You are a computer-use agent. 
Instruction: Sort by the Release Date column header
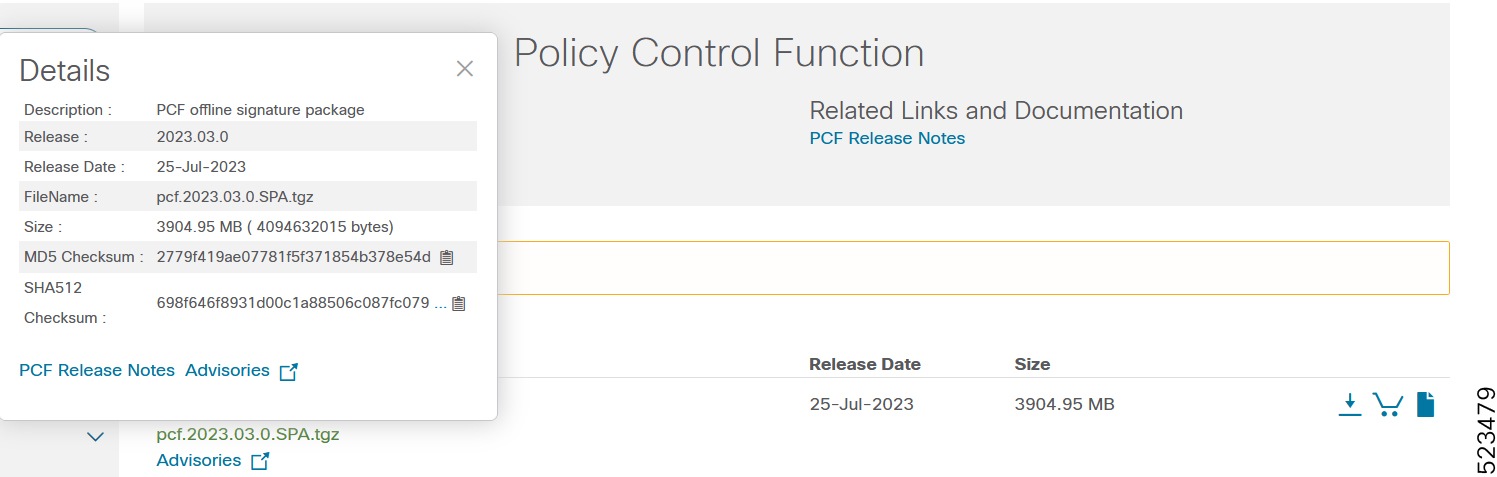coord(864,364)
